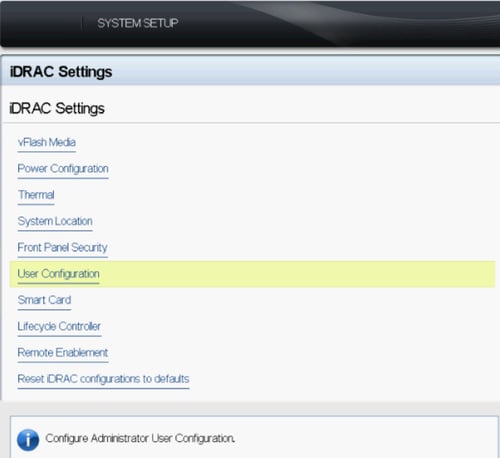
Task: Click the Configure Administrator User Configuration help text
Action: 140,438
